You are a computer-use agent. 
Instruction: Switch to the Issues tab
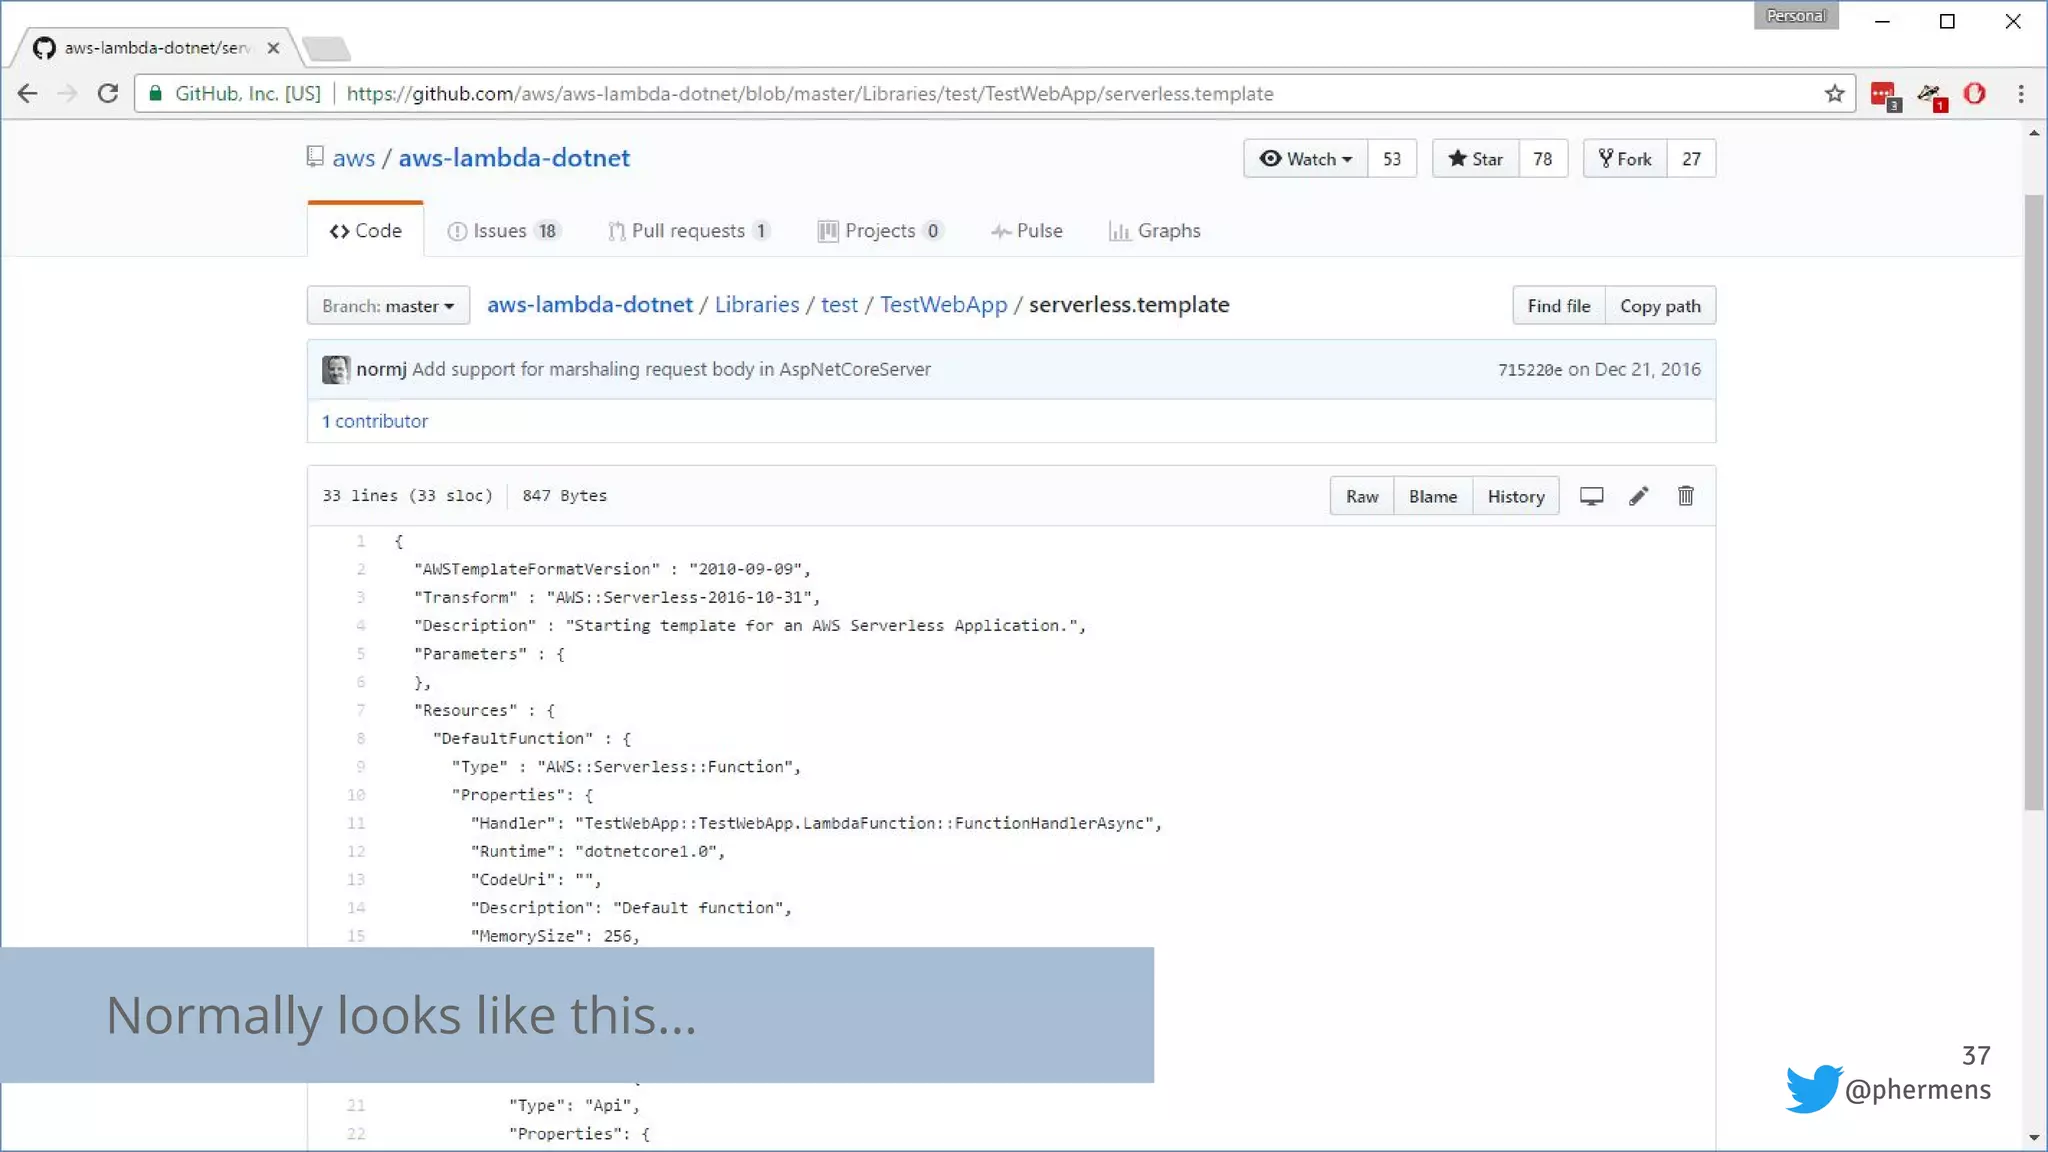pos(502,231)
